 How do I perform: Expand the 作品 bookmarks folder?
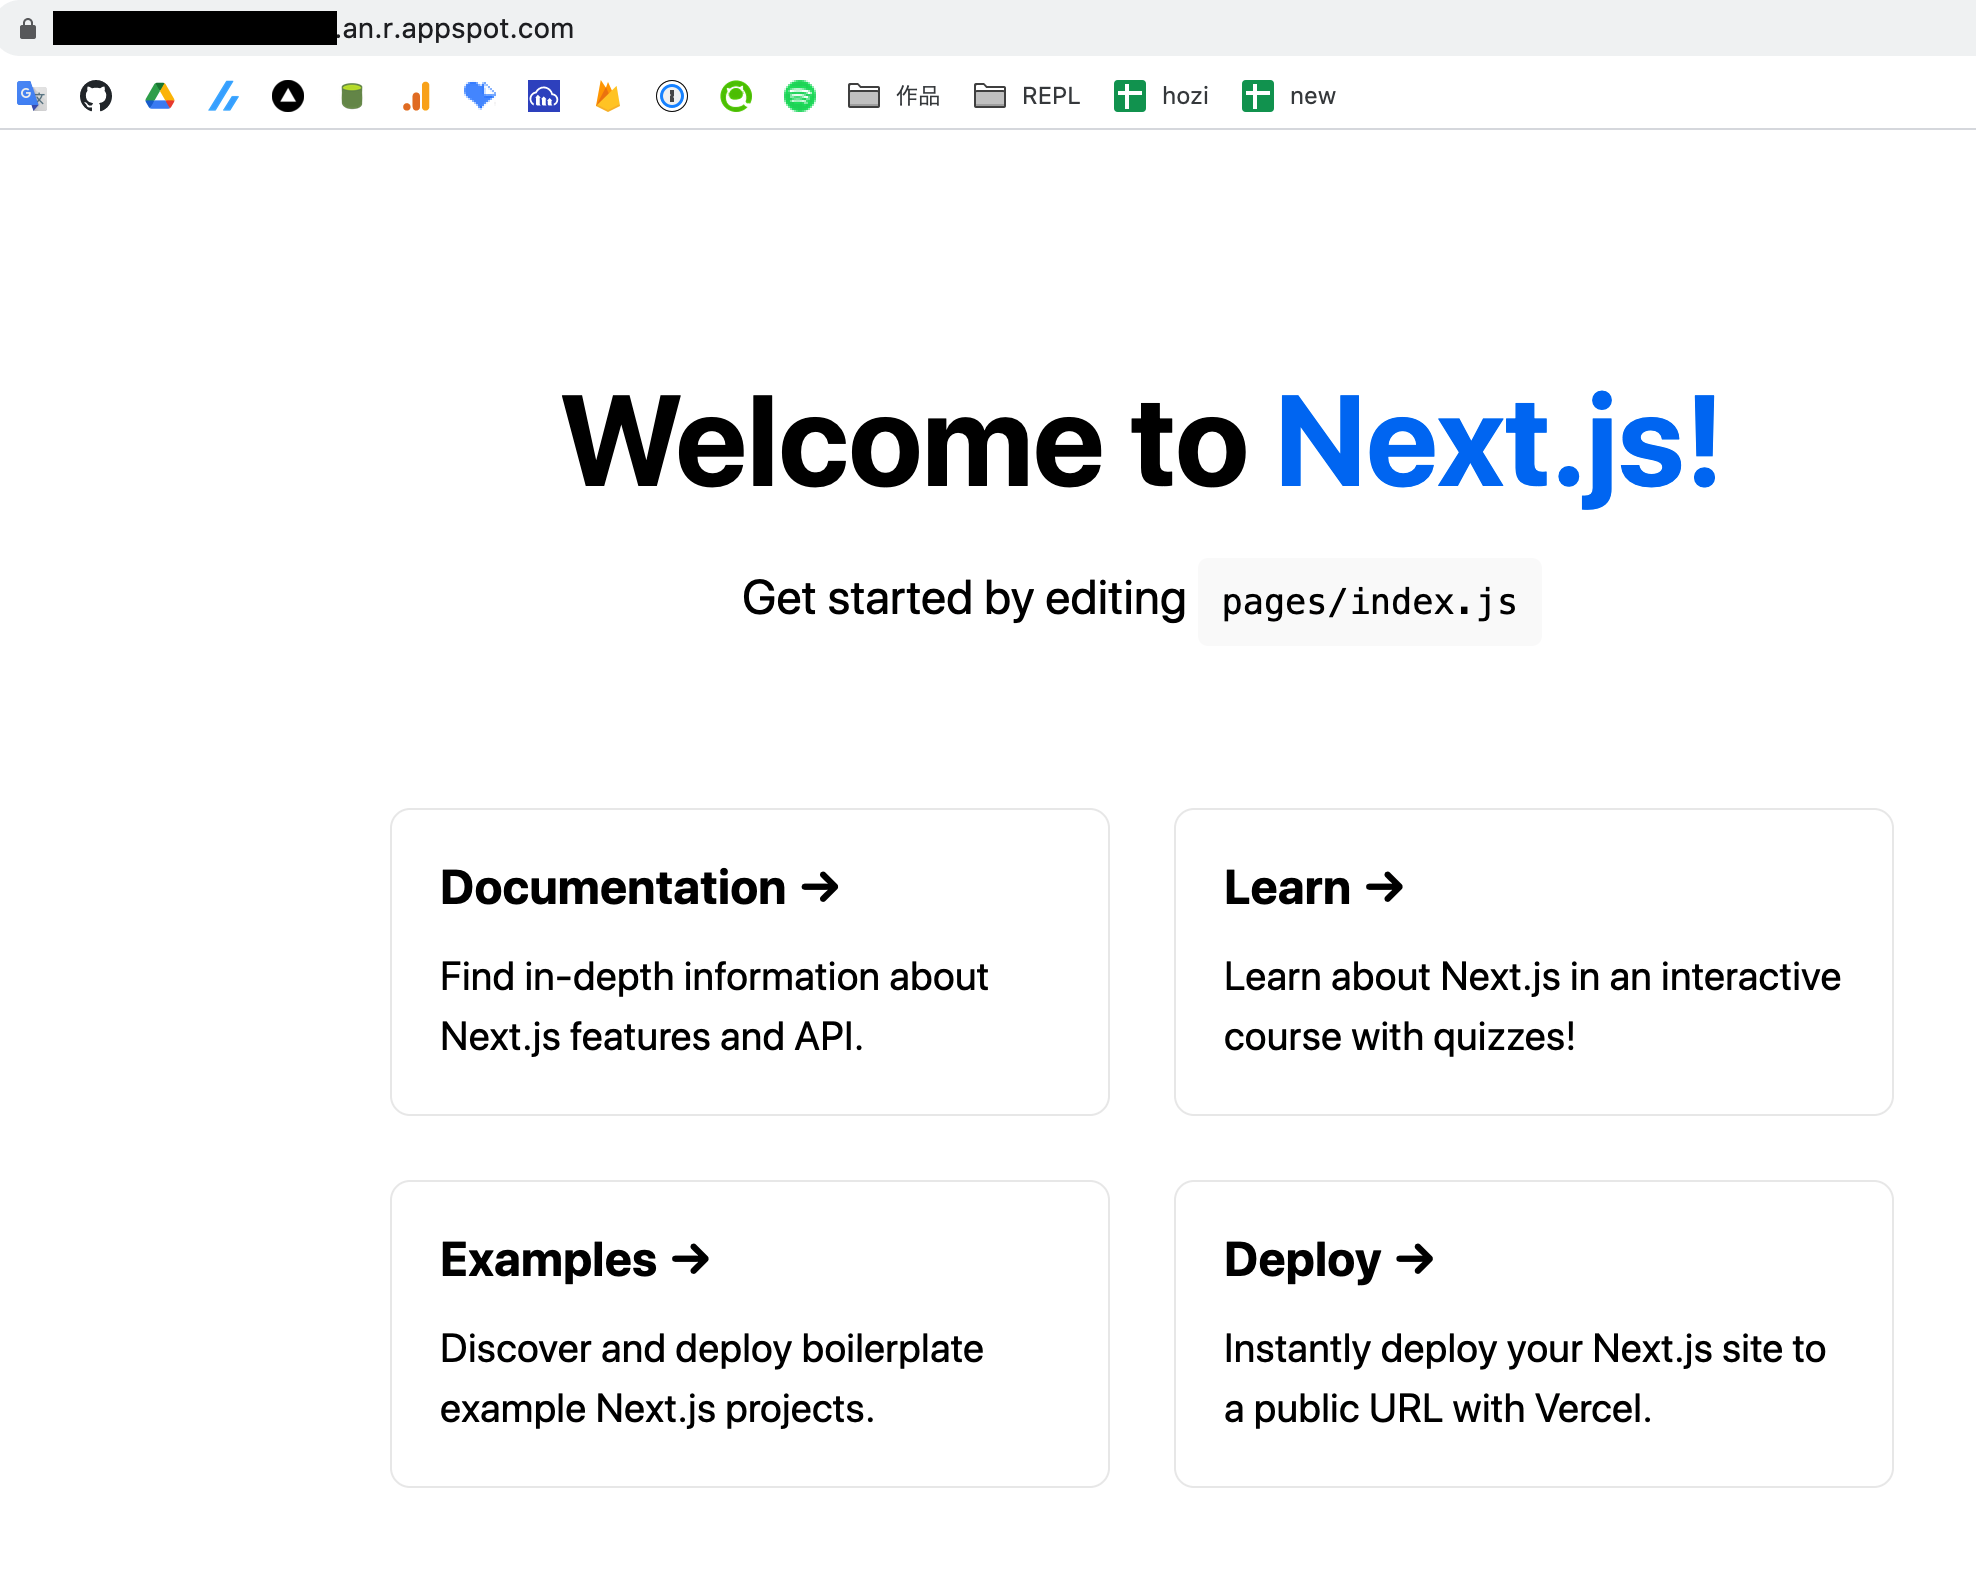pyautogui.click(x=894, y=96)
